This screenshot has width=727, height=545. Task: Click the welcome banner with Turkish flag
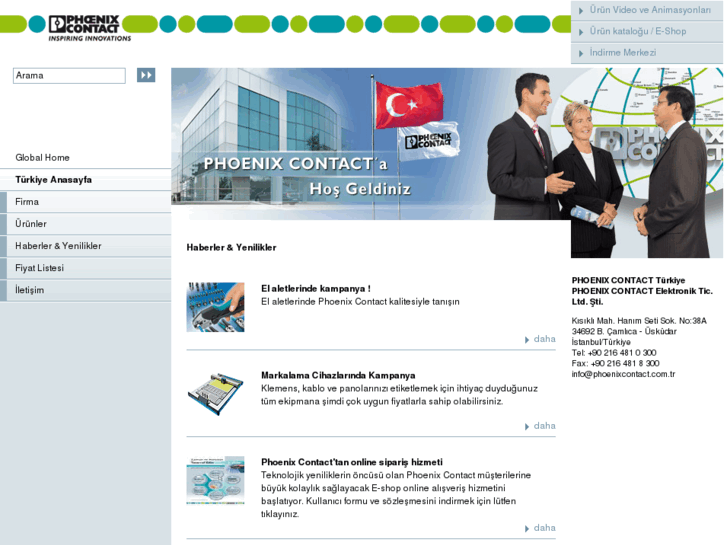coord(371,144)
